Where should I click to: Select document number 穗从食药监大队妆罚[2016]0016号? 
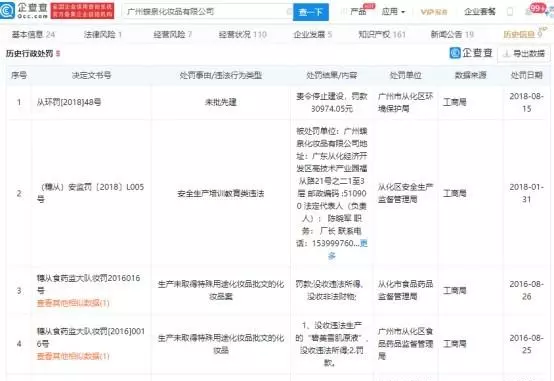click(x=91, y=338)
